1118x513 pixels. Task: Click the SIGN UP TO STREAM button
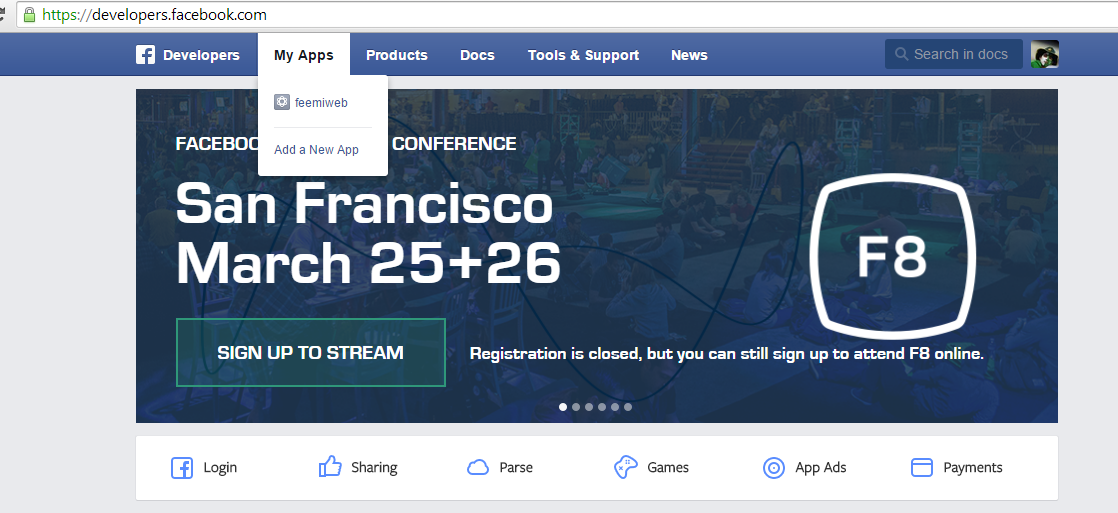click(x=311, y=352)
